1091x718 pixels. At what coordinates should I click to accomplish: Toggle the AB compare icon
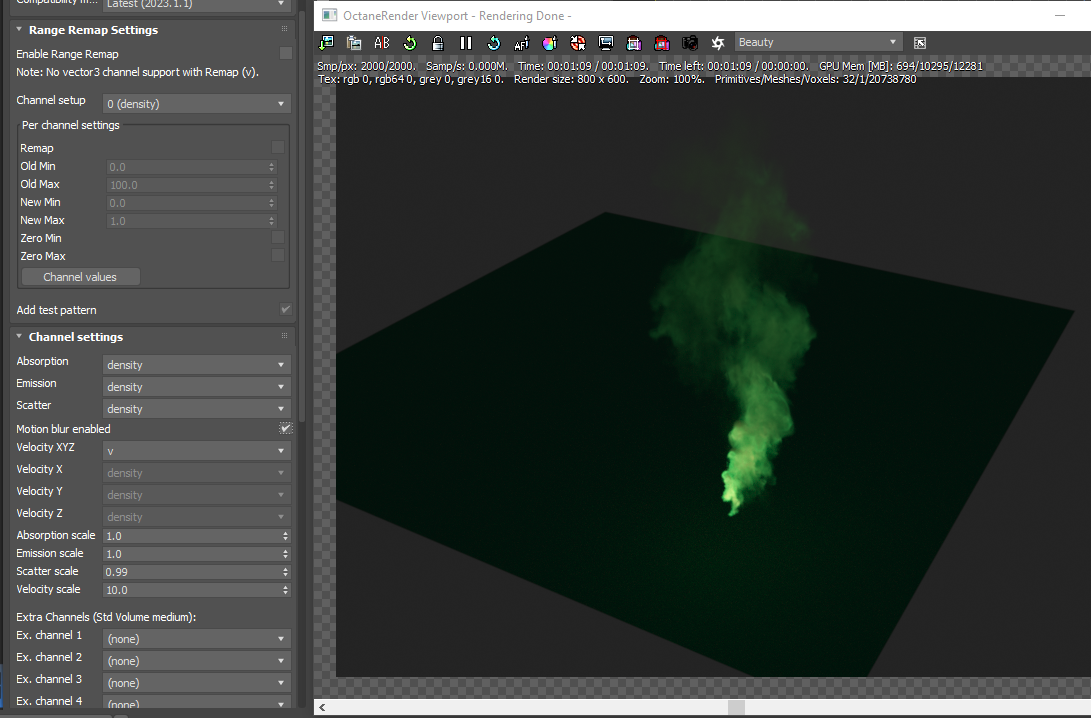tap(382, 43)
